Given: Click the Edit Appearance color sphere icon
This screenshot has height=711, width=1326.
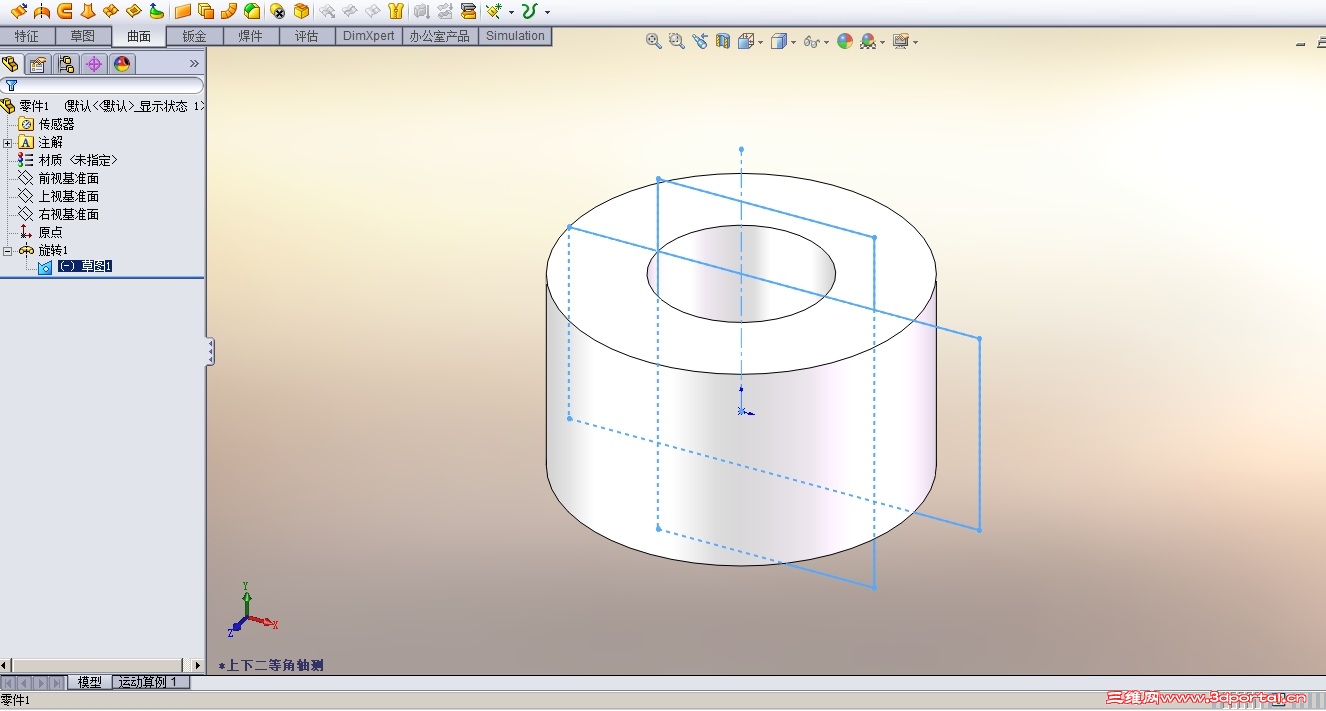Looking at the screenshot, I should click(x=845, y=41).
